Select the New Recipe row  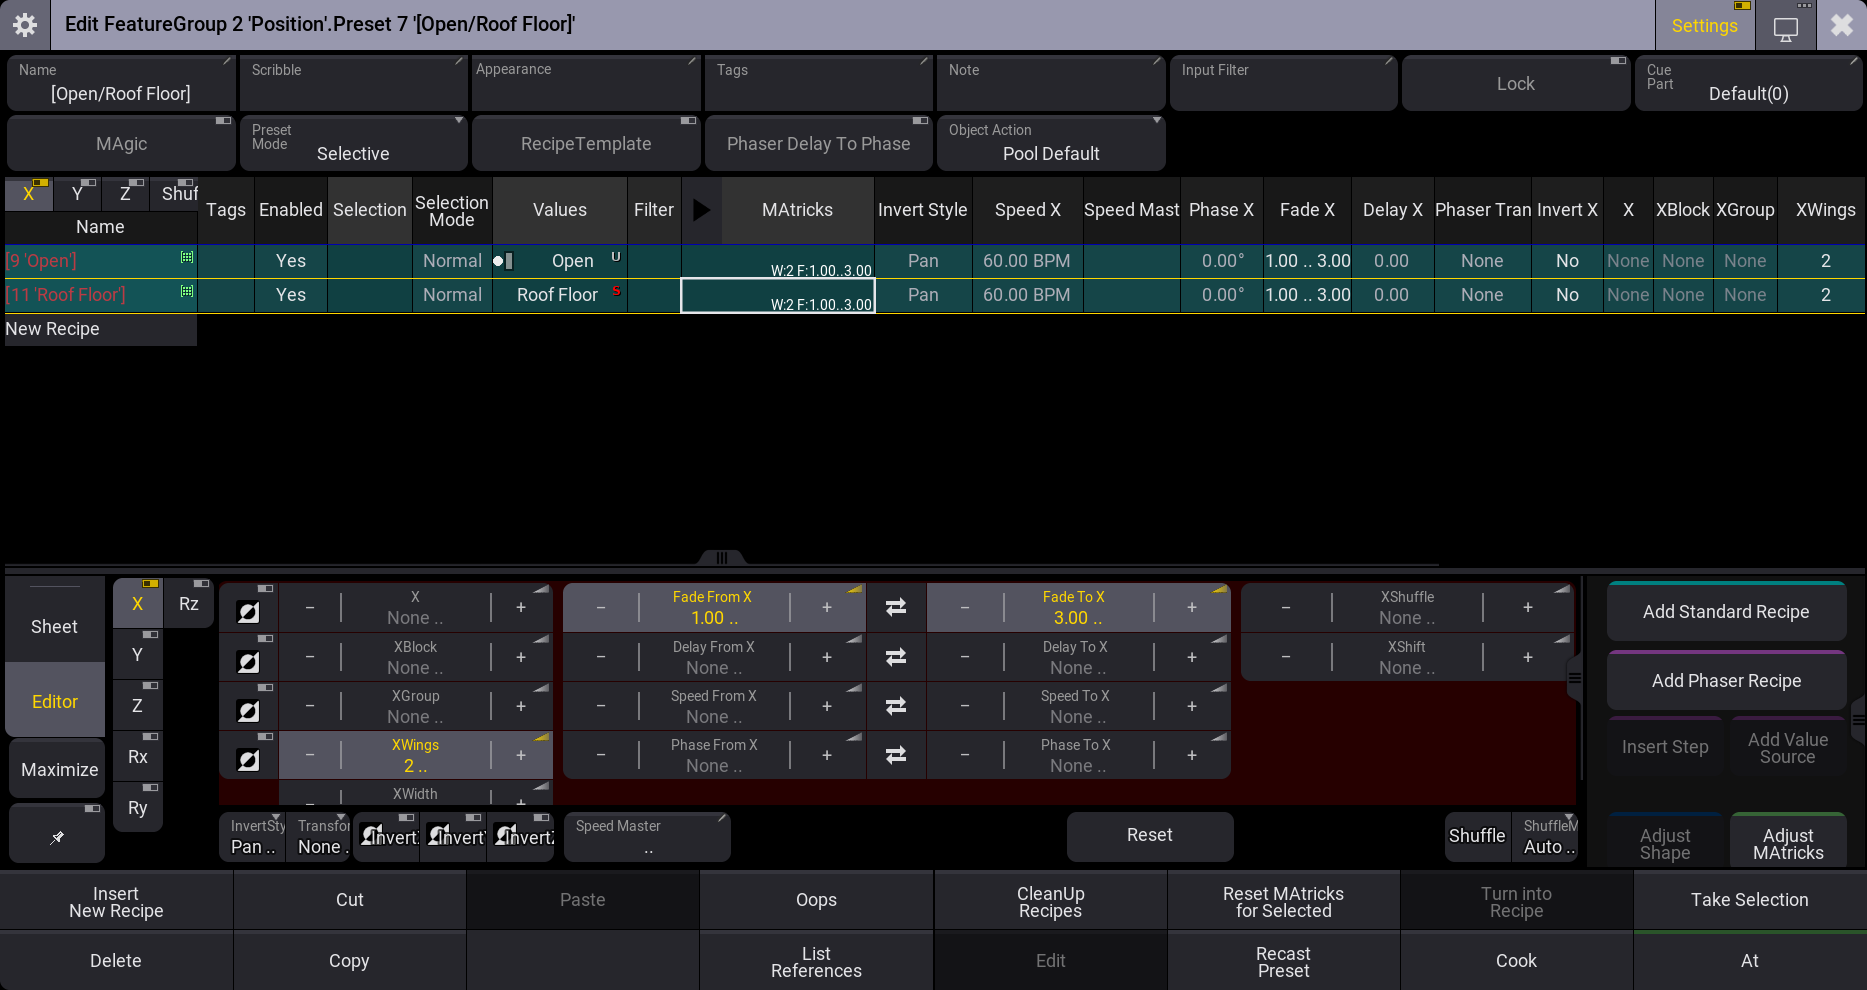pyautogui.click(x=100, y=329)
